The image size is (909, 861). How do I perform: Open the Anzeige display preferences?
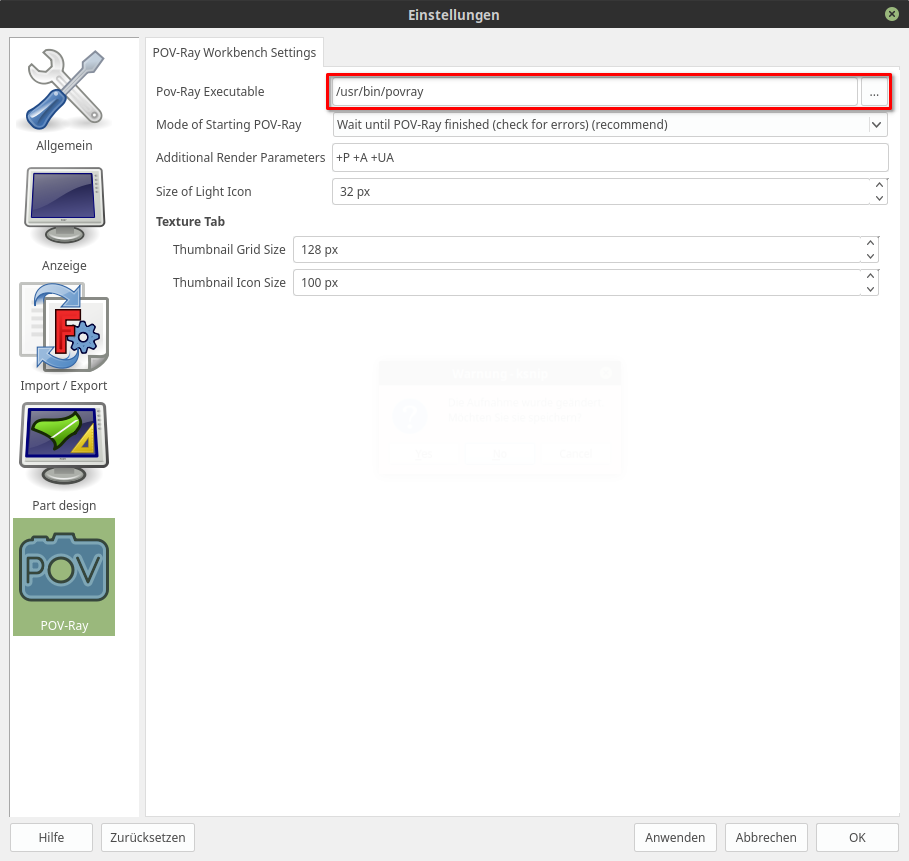64,220
